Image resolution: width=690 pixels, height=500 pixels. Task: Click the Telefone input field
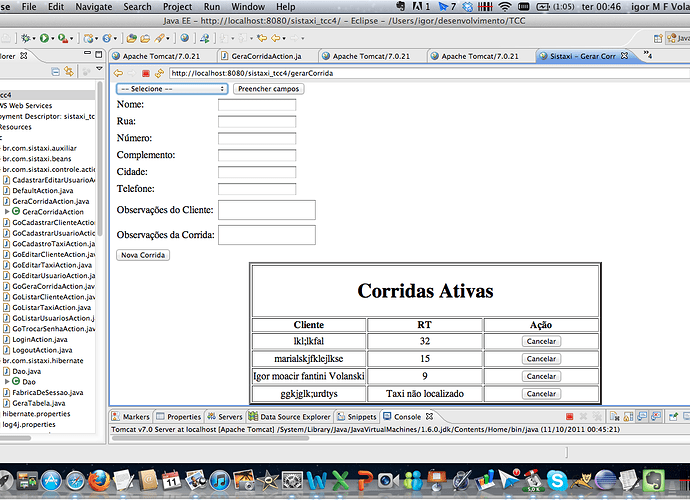click(x=257, y=189)
